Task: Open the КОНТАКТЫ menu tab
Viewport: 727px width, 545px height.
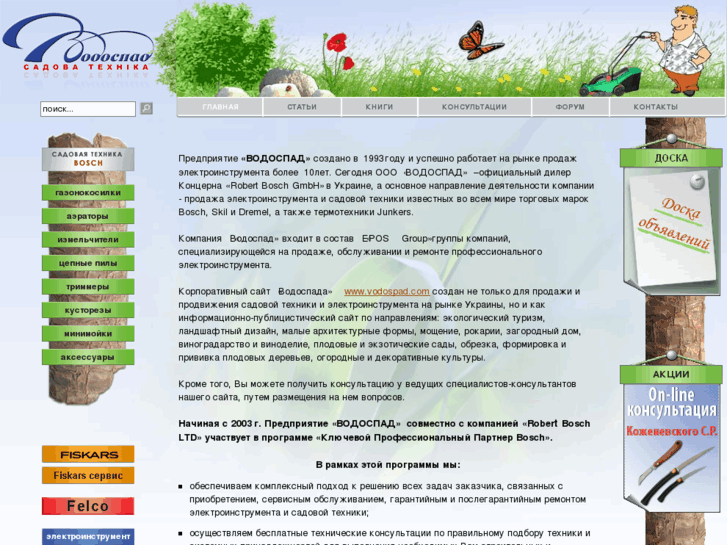Action: (656, 107)
